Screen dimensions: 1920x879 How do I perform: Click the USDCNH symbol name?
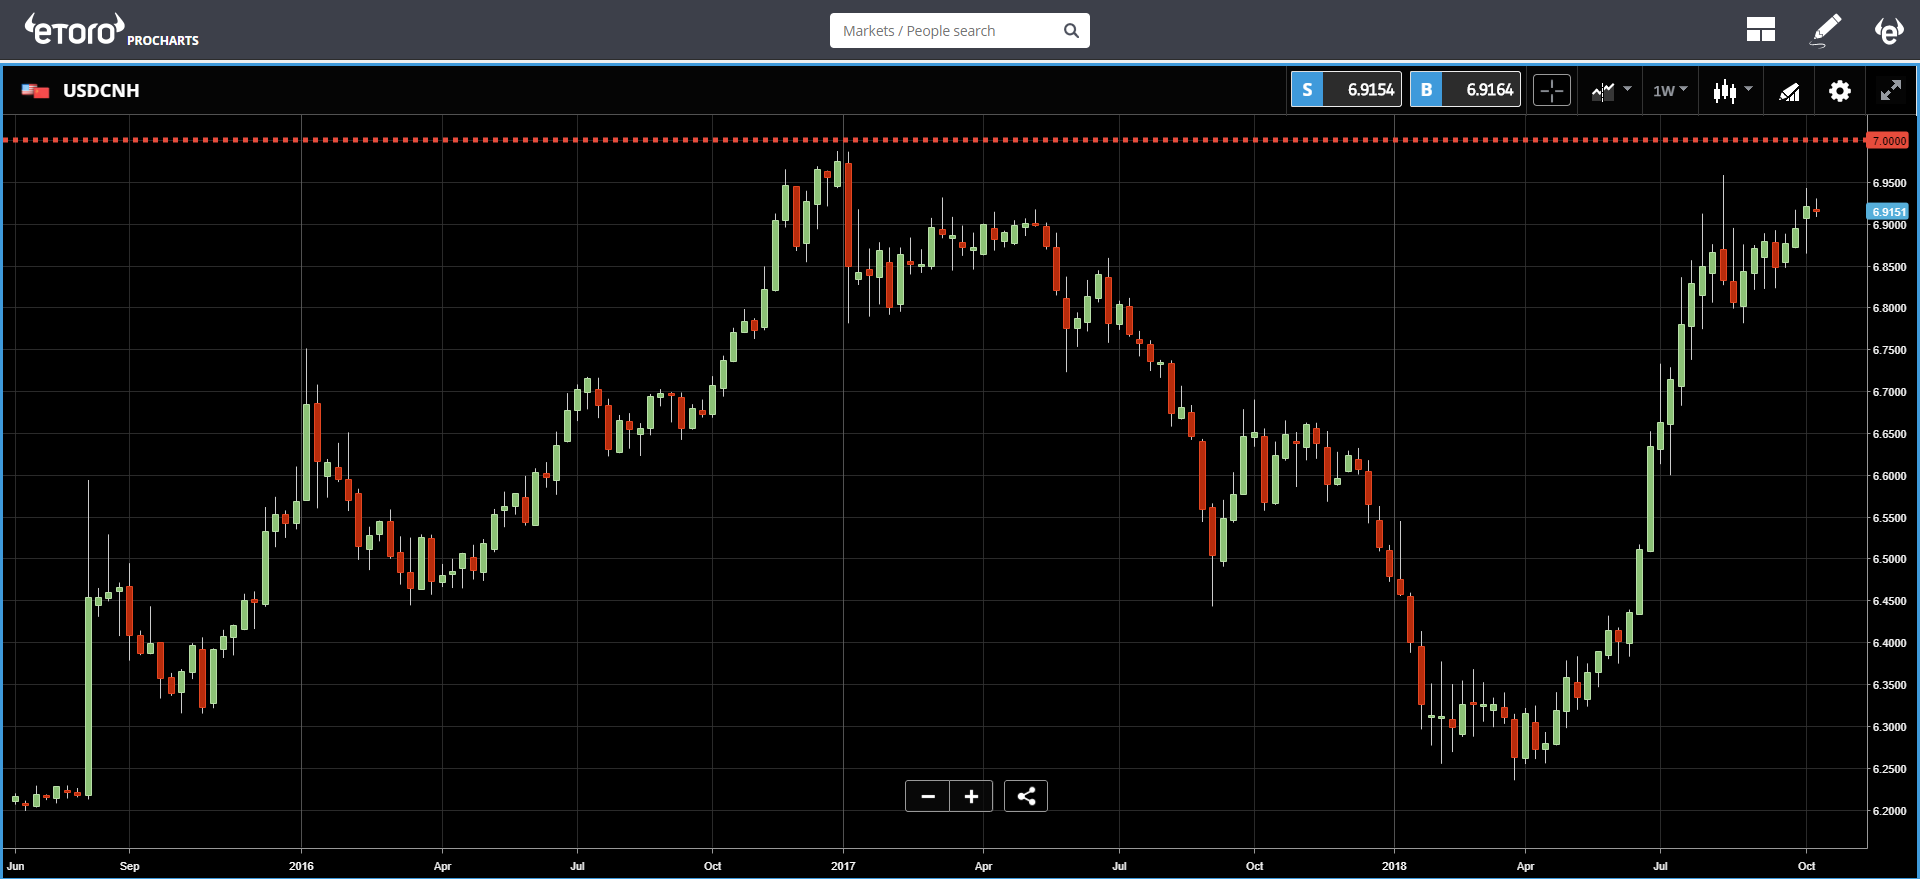tap(101, 91)
